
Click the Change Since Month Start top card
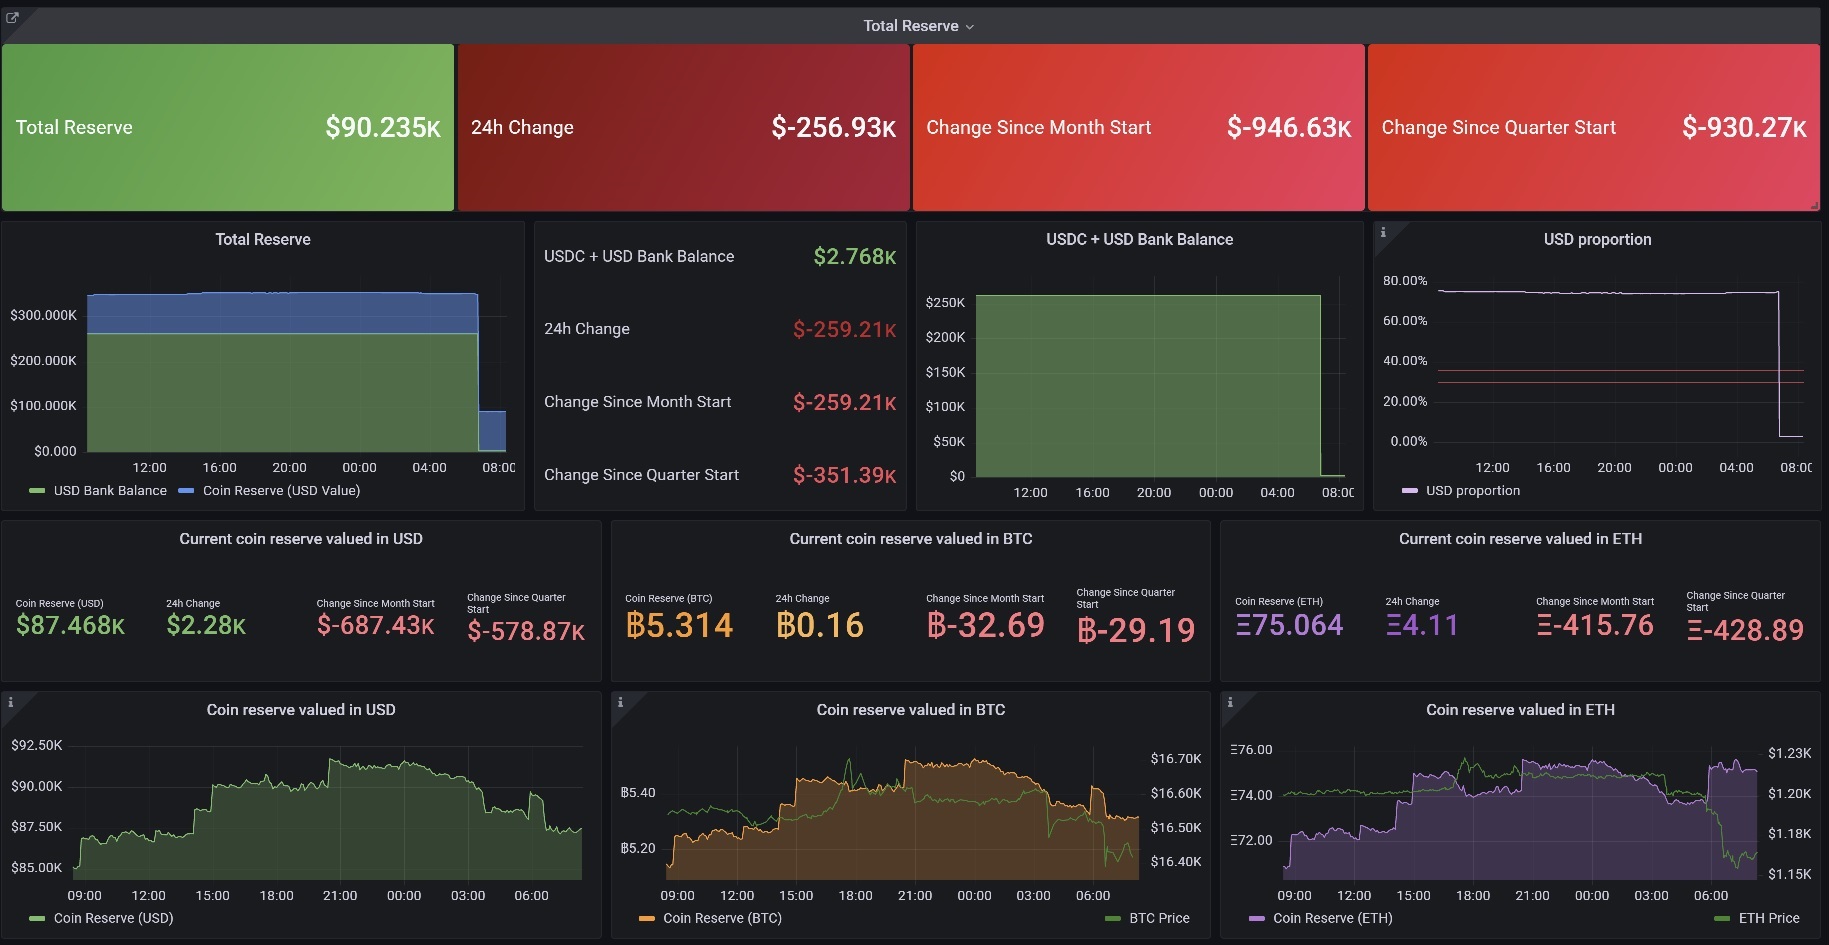coord(1138,127)
